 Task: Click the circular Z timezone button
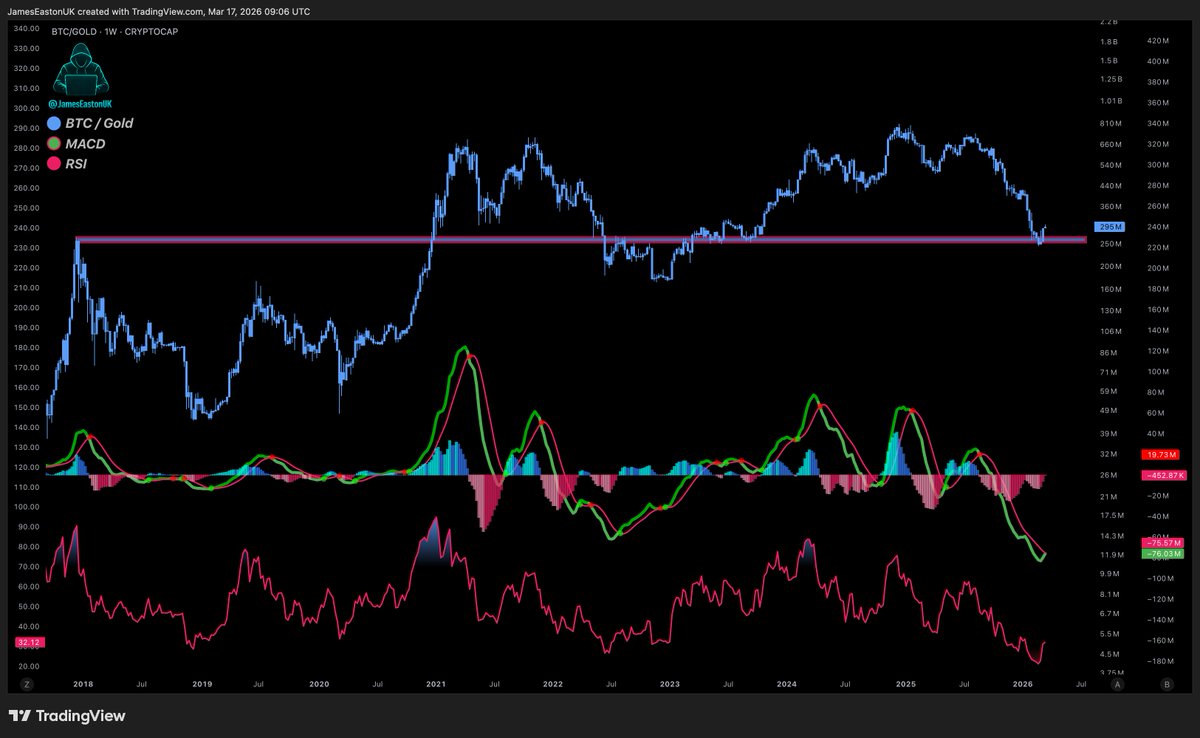[x=27, y=685]
